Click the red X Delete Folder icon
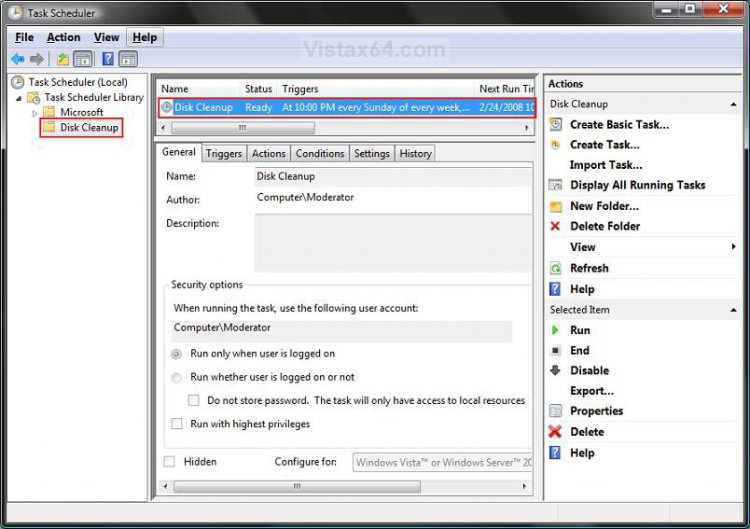This screenshot has height=529, width=750. click(x=555, y=226)
